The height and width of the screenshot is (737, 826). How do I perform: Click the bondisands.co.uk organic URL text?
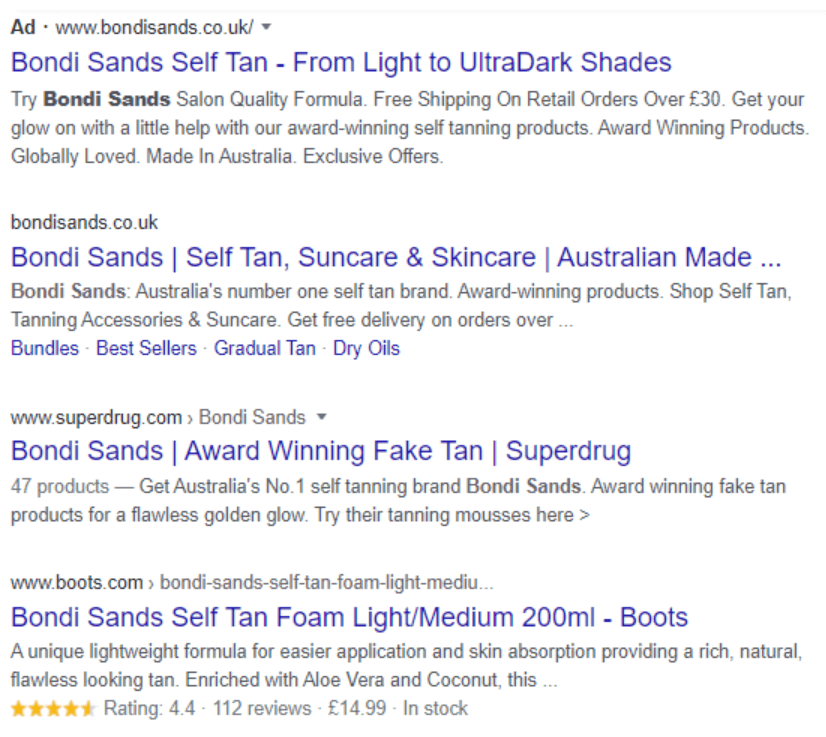pos(84,222)
